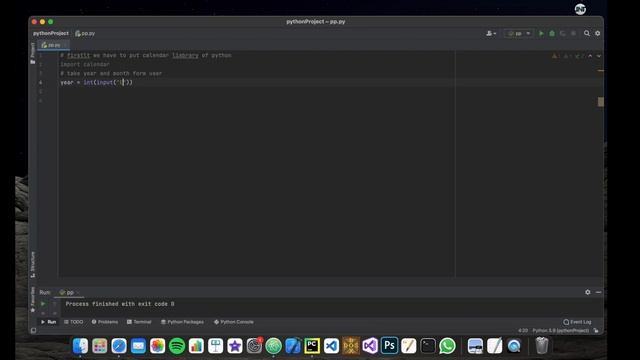Screen dimensions: 640x360
Task: Open Search Everywhere magnifier icon
Action: point(587,33)
